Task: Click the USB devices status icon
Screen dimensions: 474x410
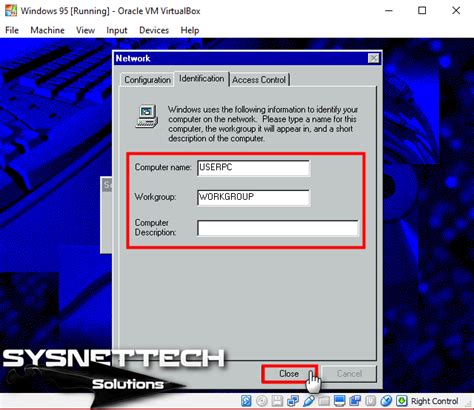Action: [x=309, y=401]
